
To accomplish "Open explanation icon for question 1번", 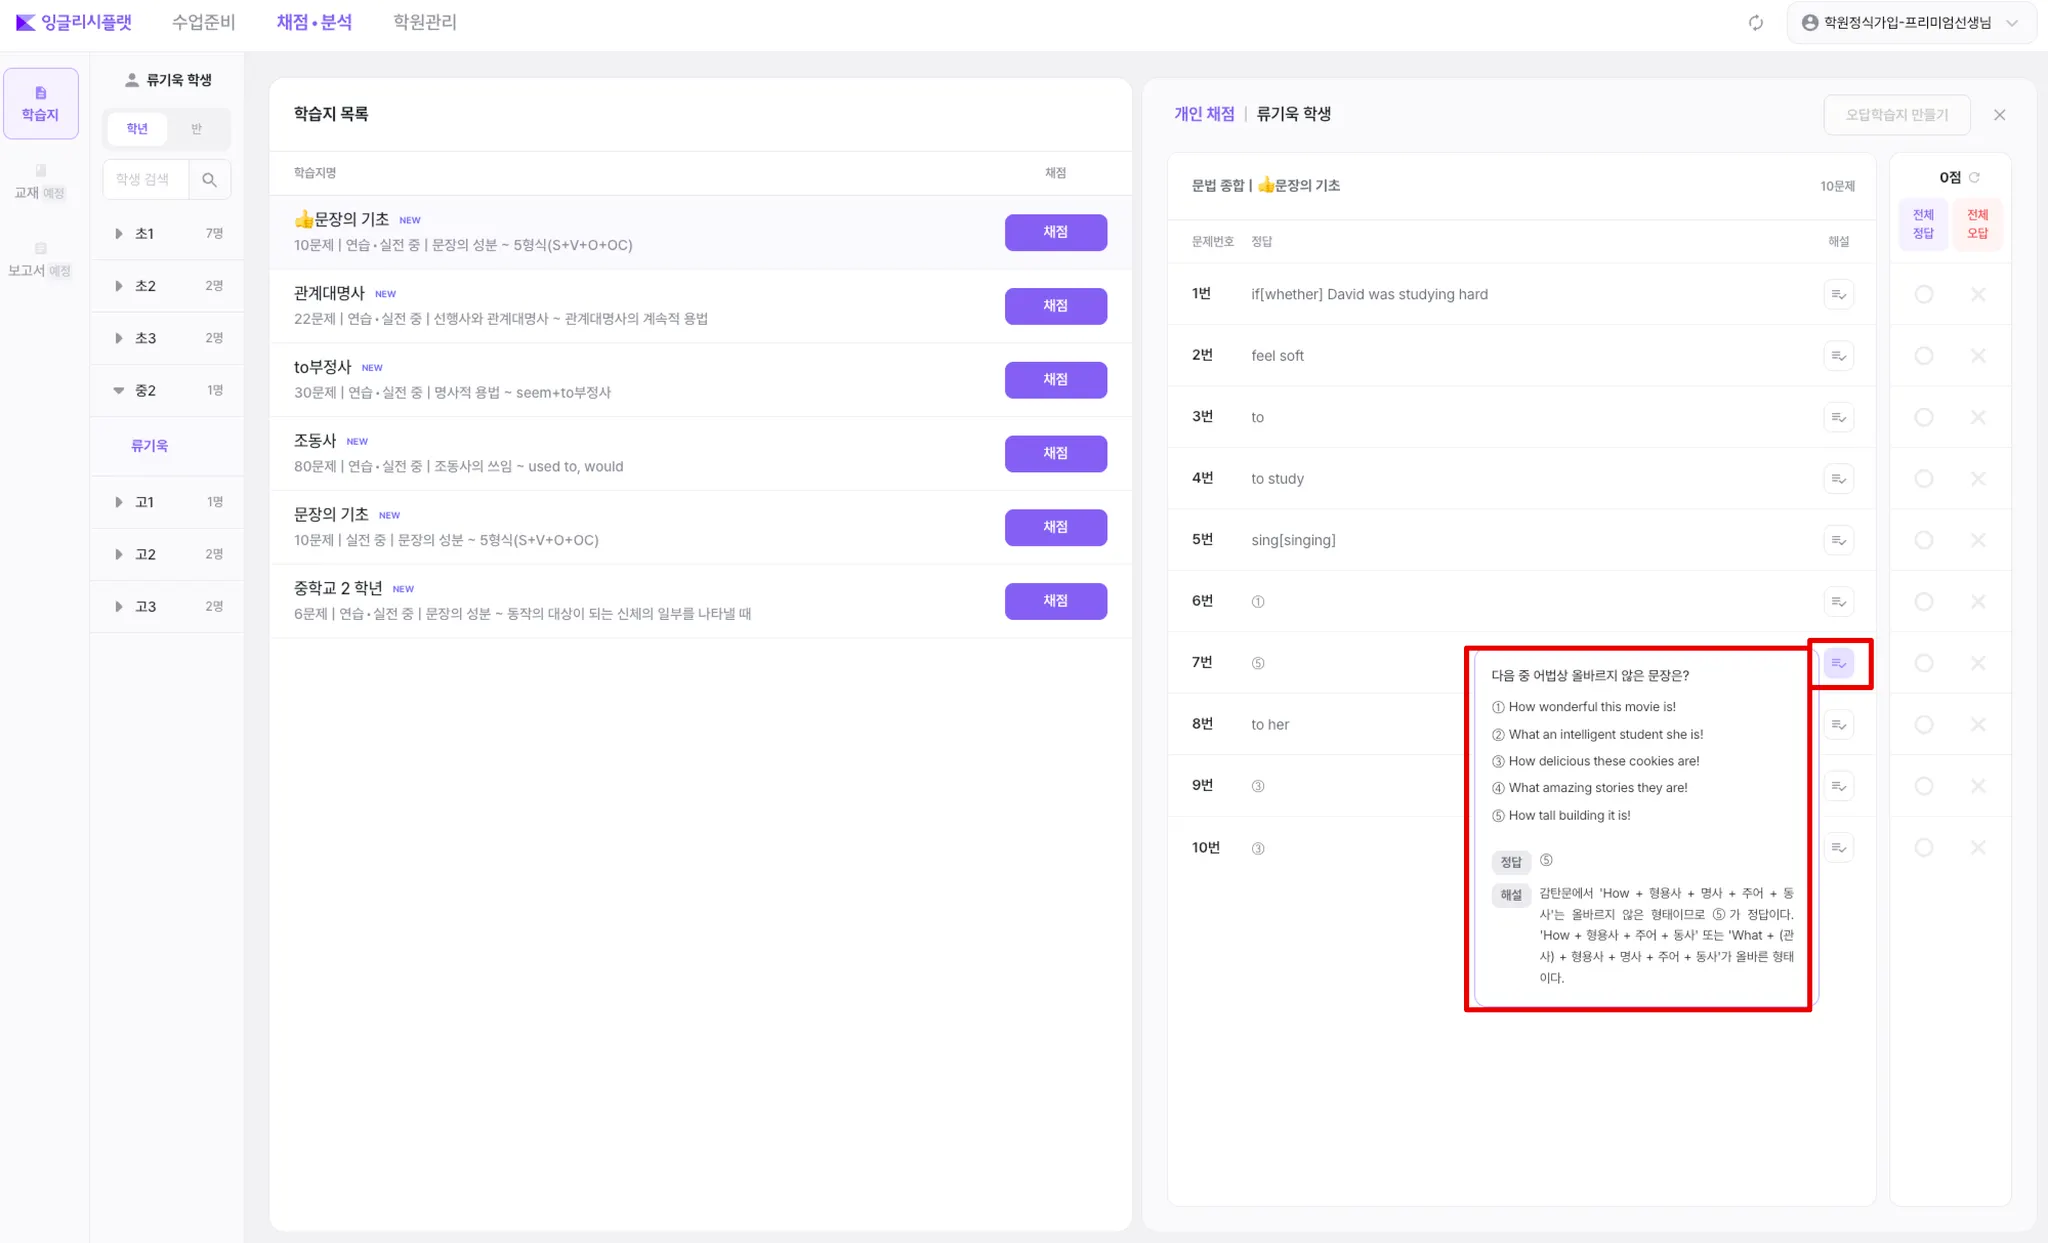I will 1838,294.
